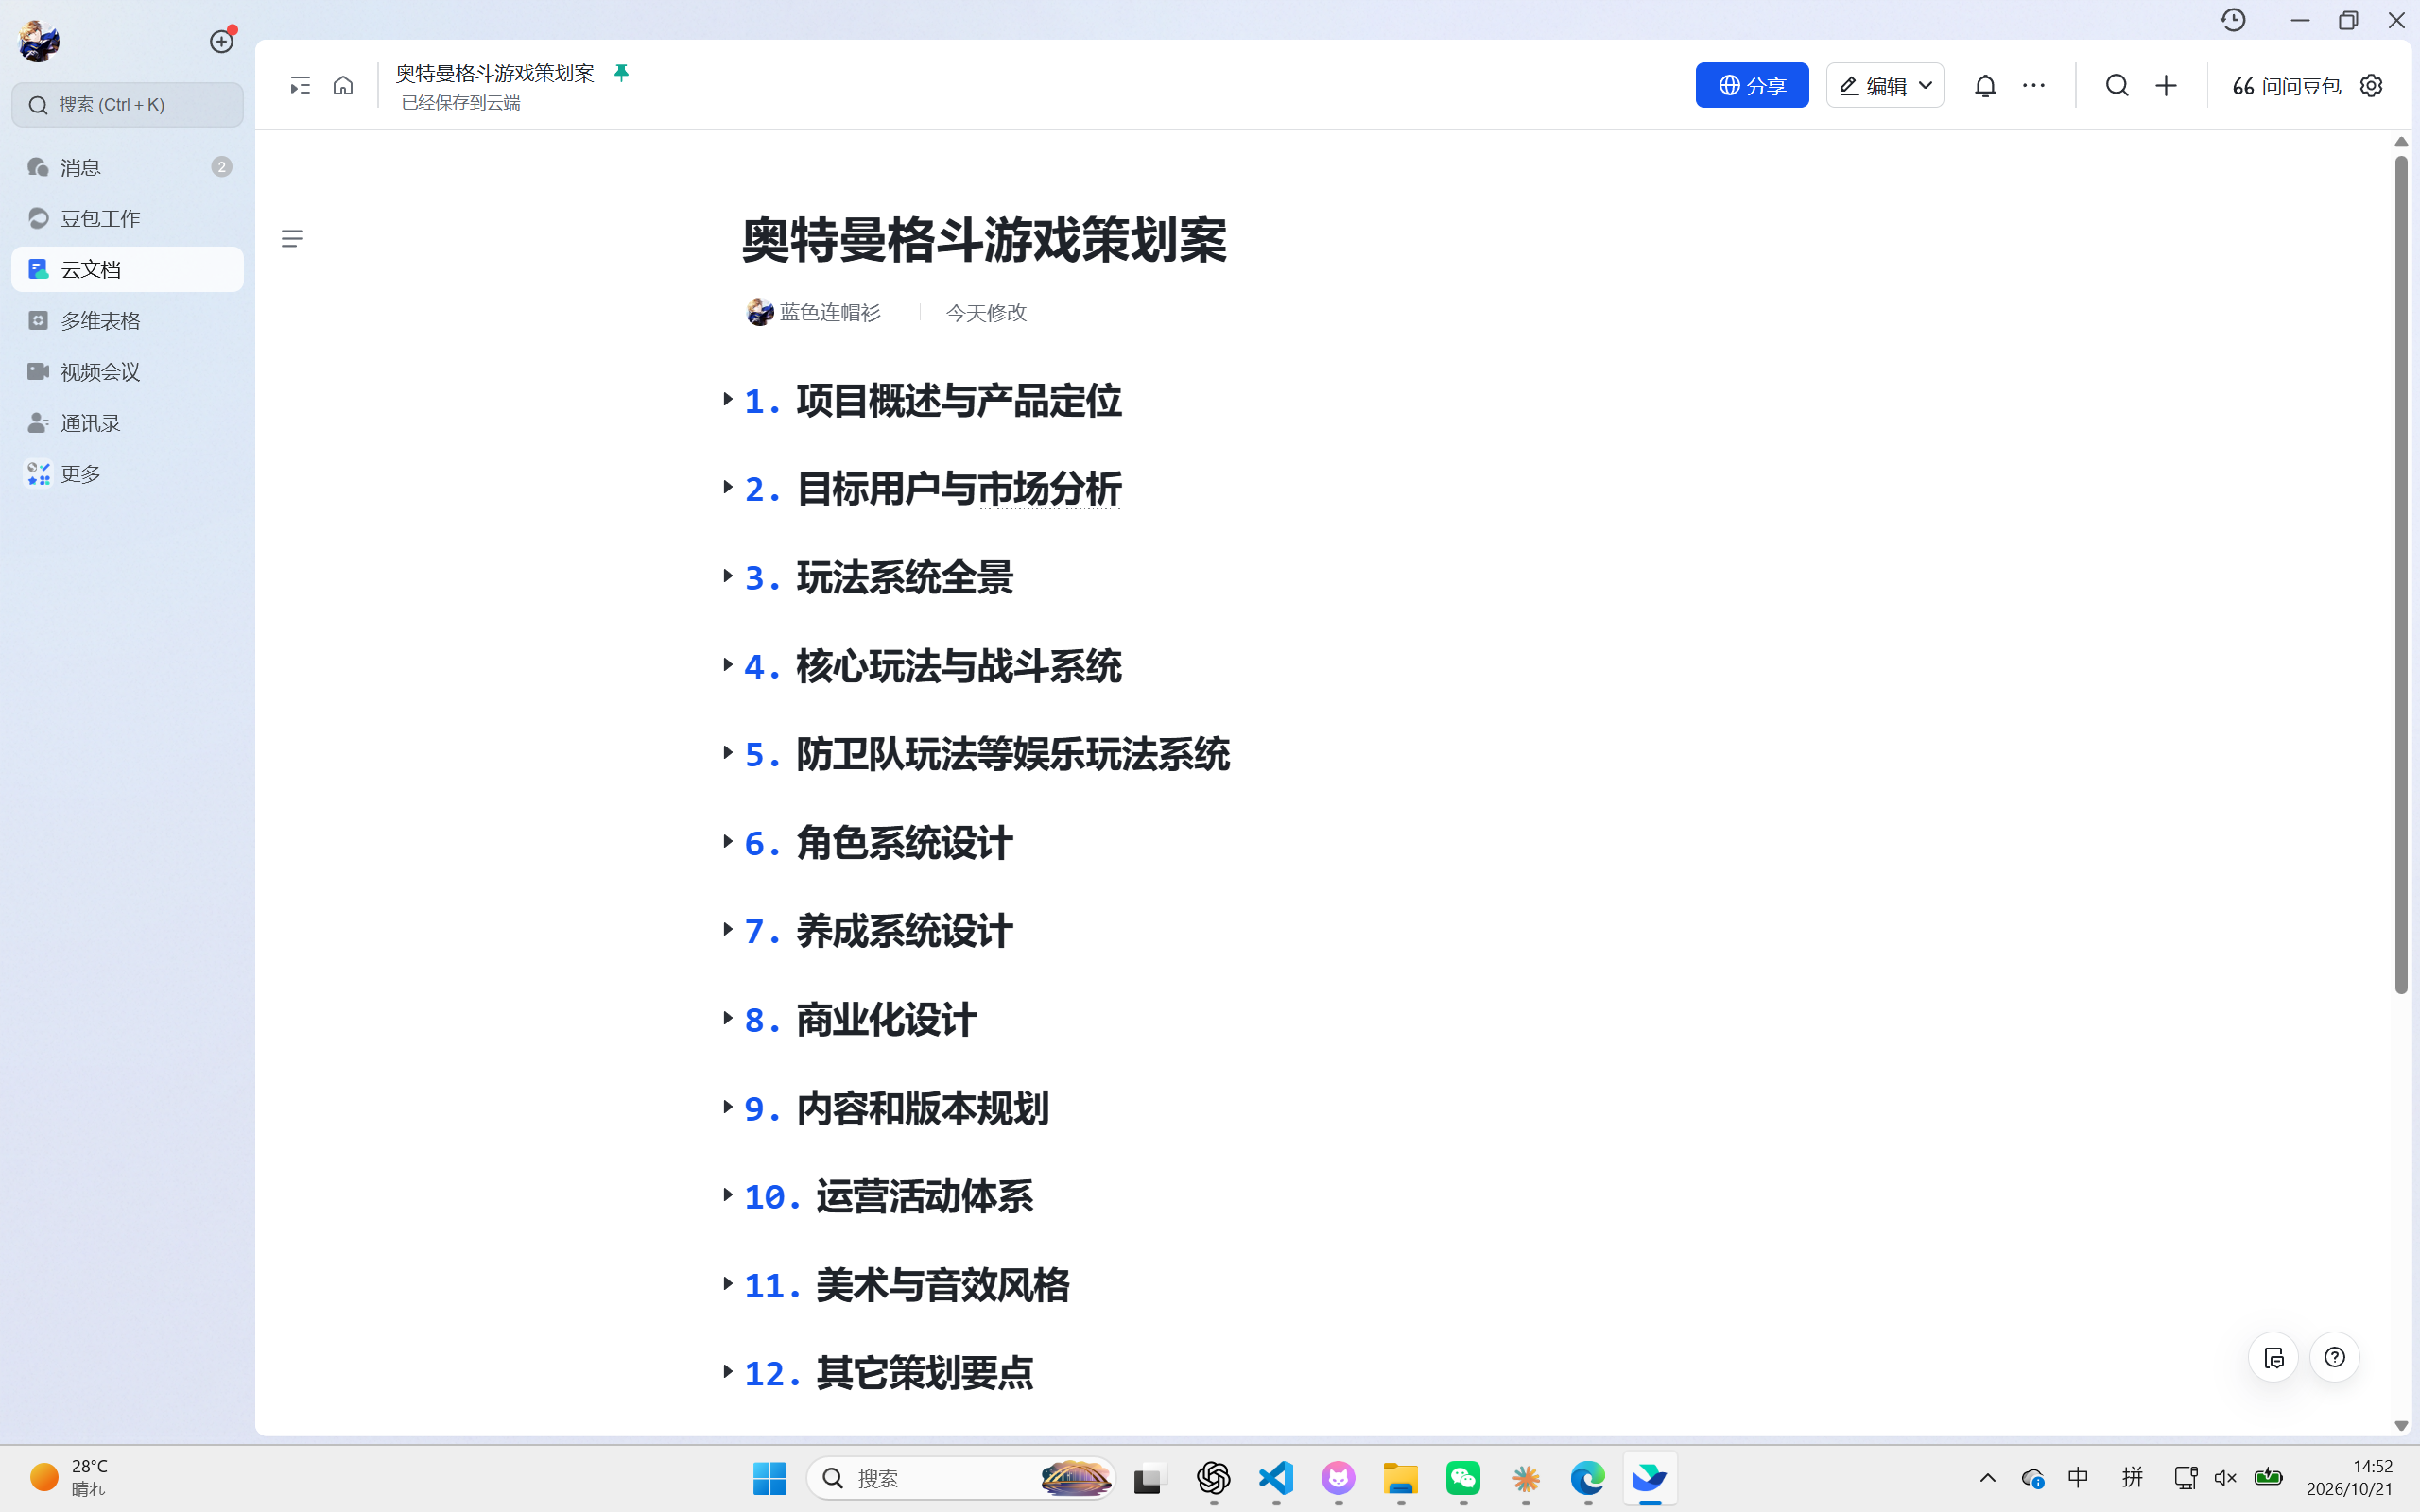
Task: Expand section 8 商业化设计
Action: coord(728,1019)
